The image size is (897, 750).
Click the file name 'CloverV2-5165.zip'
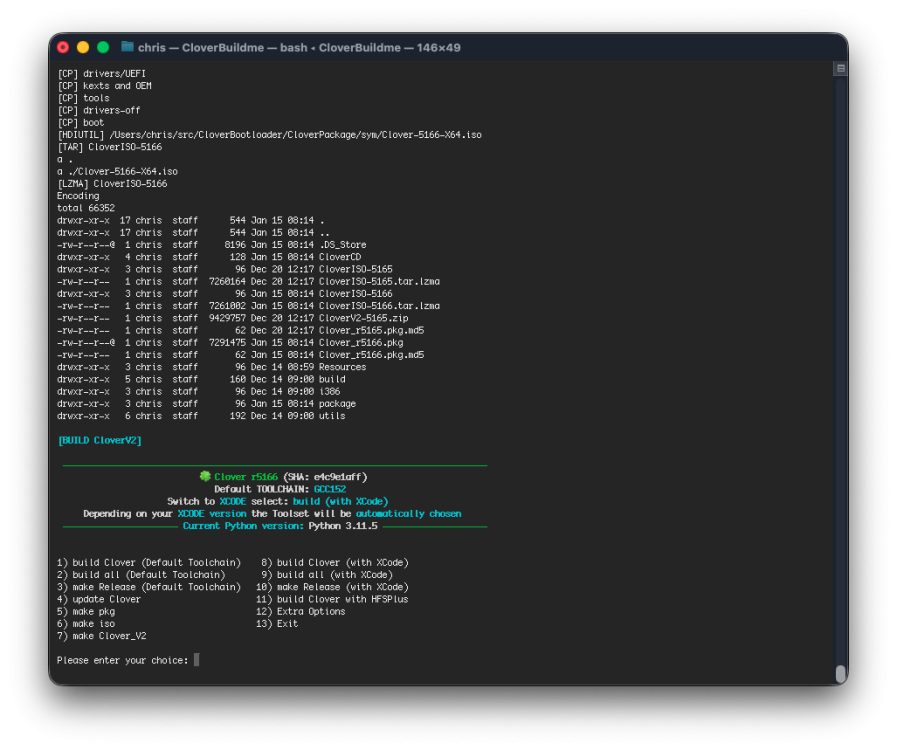coord(363,318)
